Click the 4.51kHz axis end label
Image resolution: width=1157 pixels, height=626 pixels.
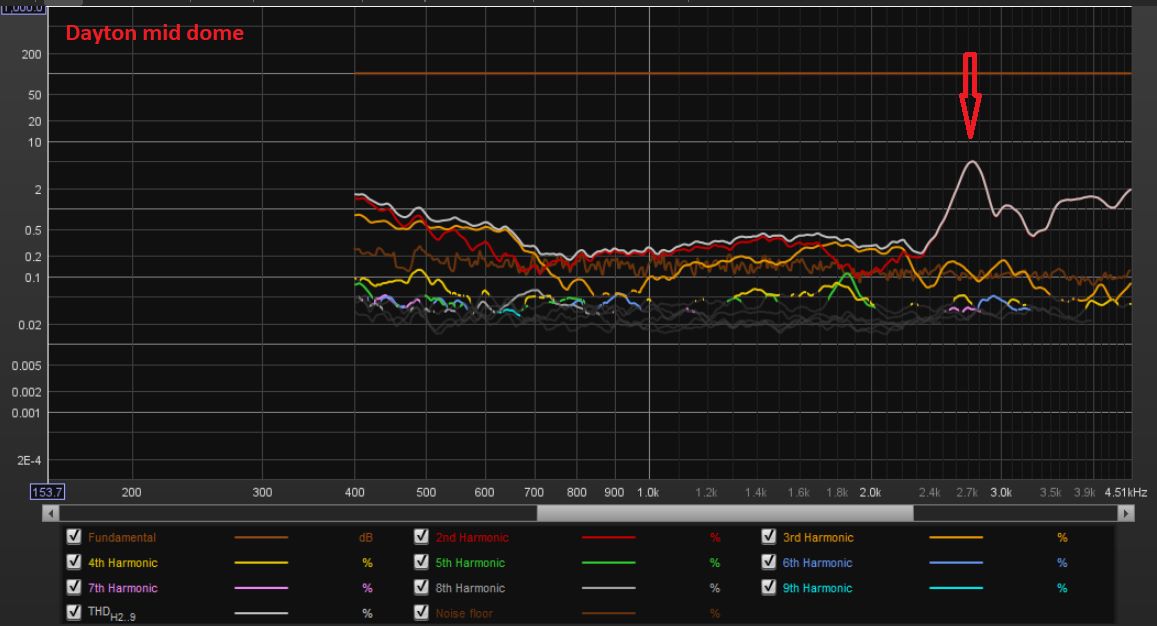(1126, 492)
